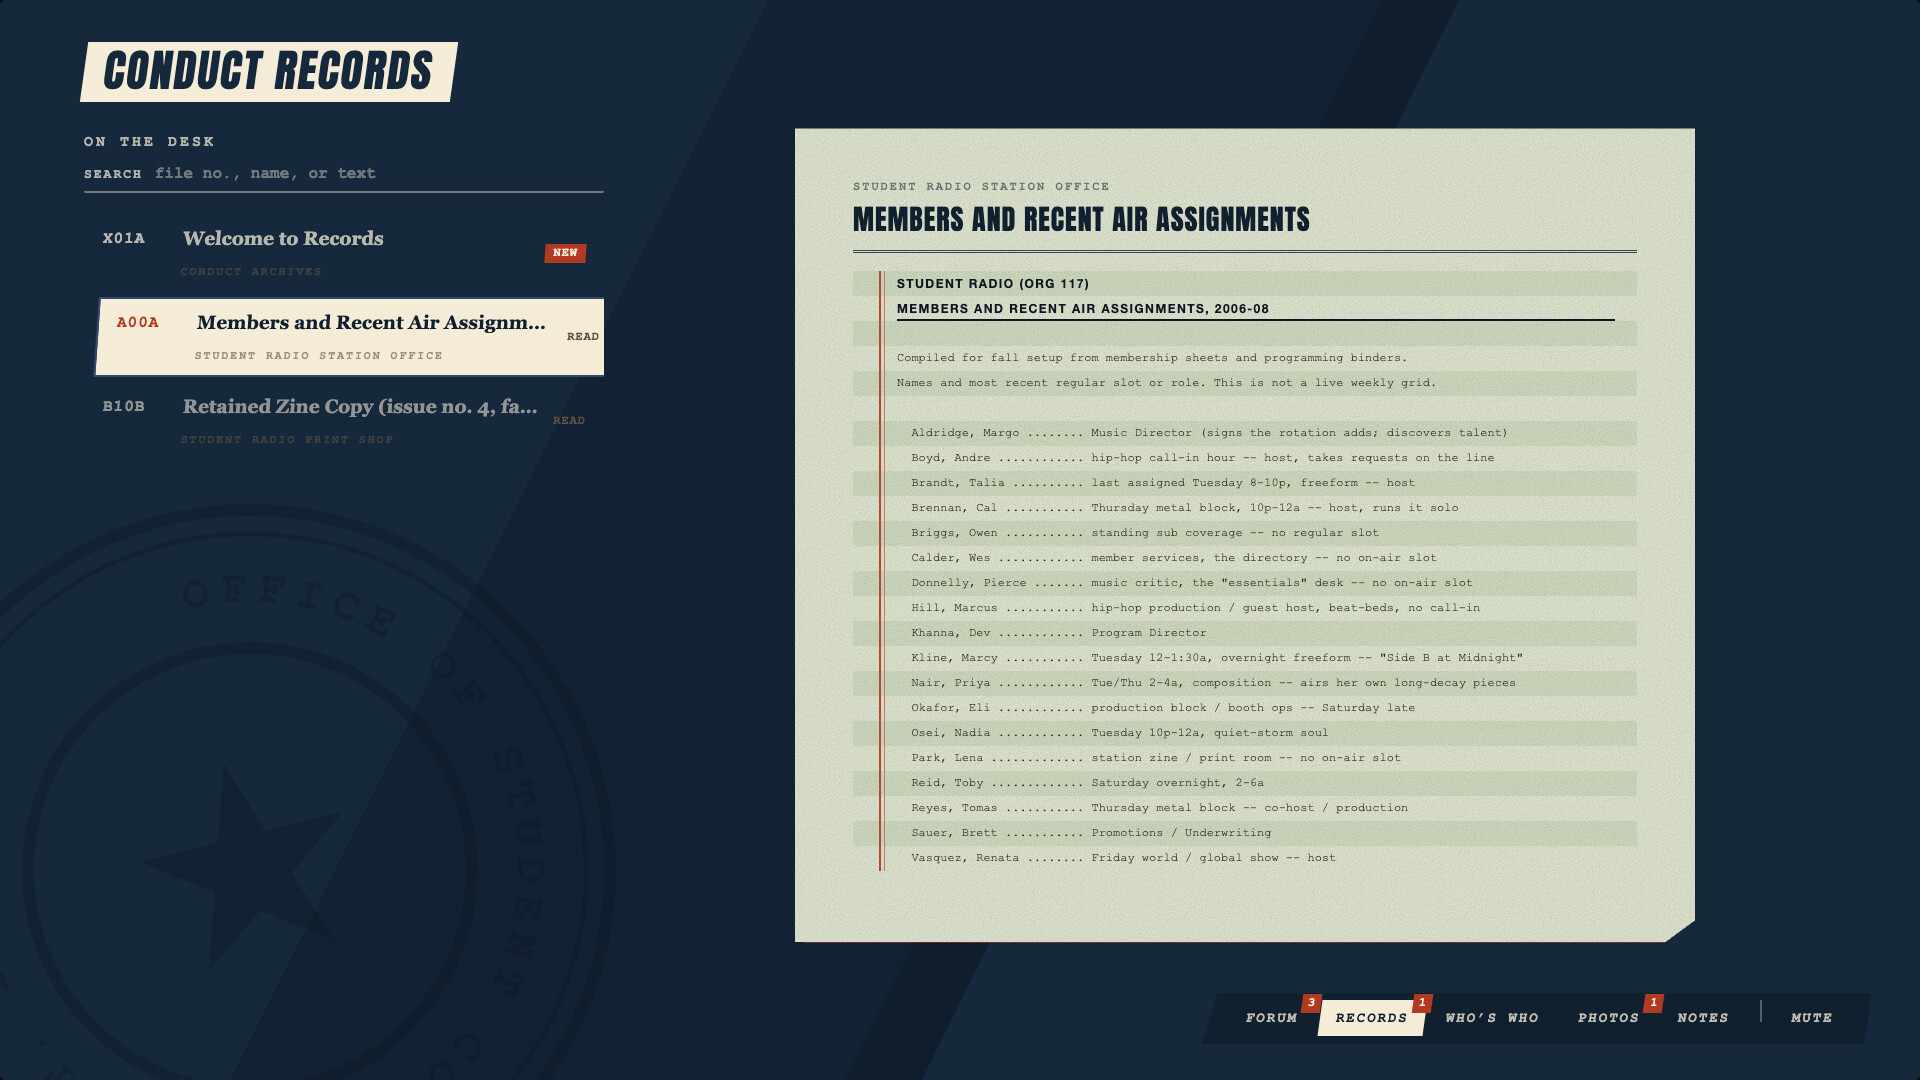
Task: Click the folded page corner of the document
Action: pyautogui.click(x=1679, y=931)
